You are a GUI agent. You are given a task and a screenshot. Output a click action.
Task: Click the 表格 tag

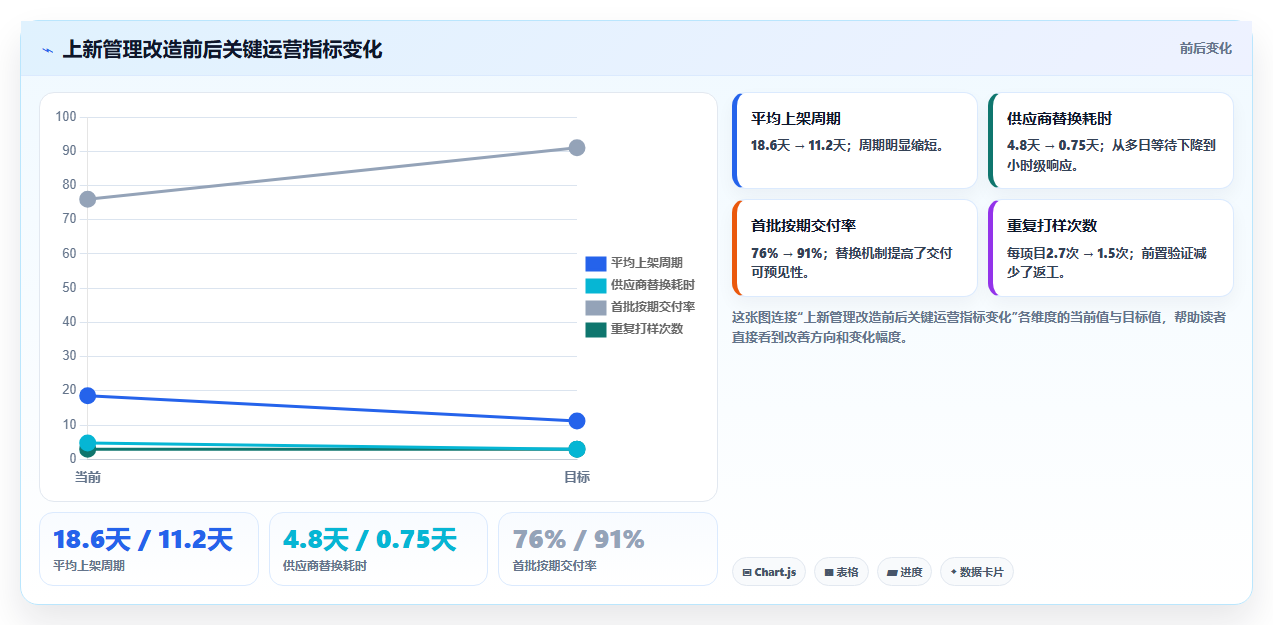(841, 572)
